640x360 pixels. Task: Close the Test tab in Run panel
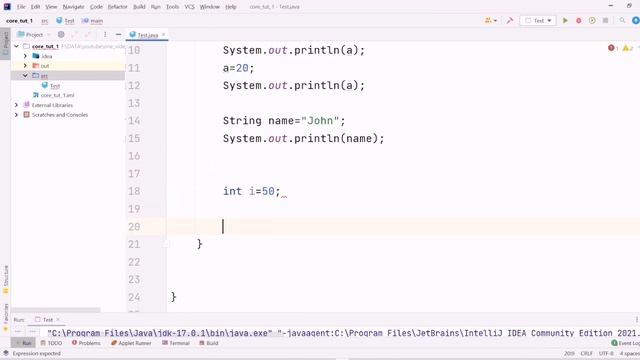coord(58,320)
